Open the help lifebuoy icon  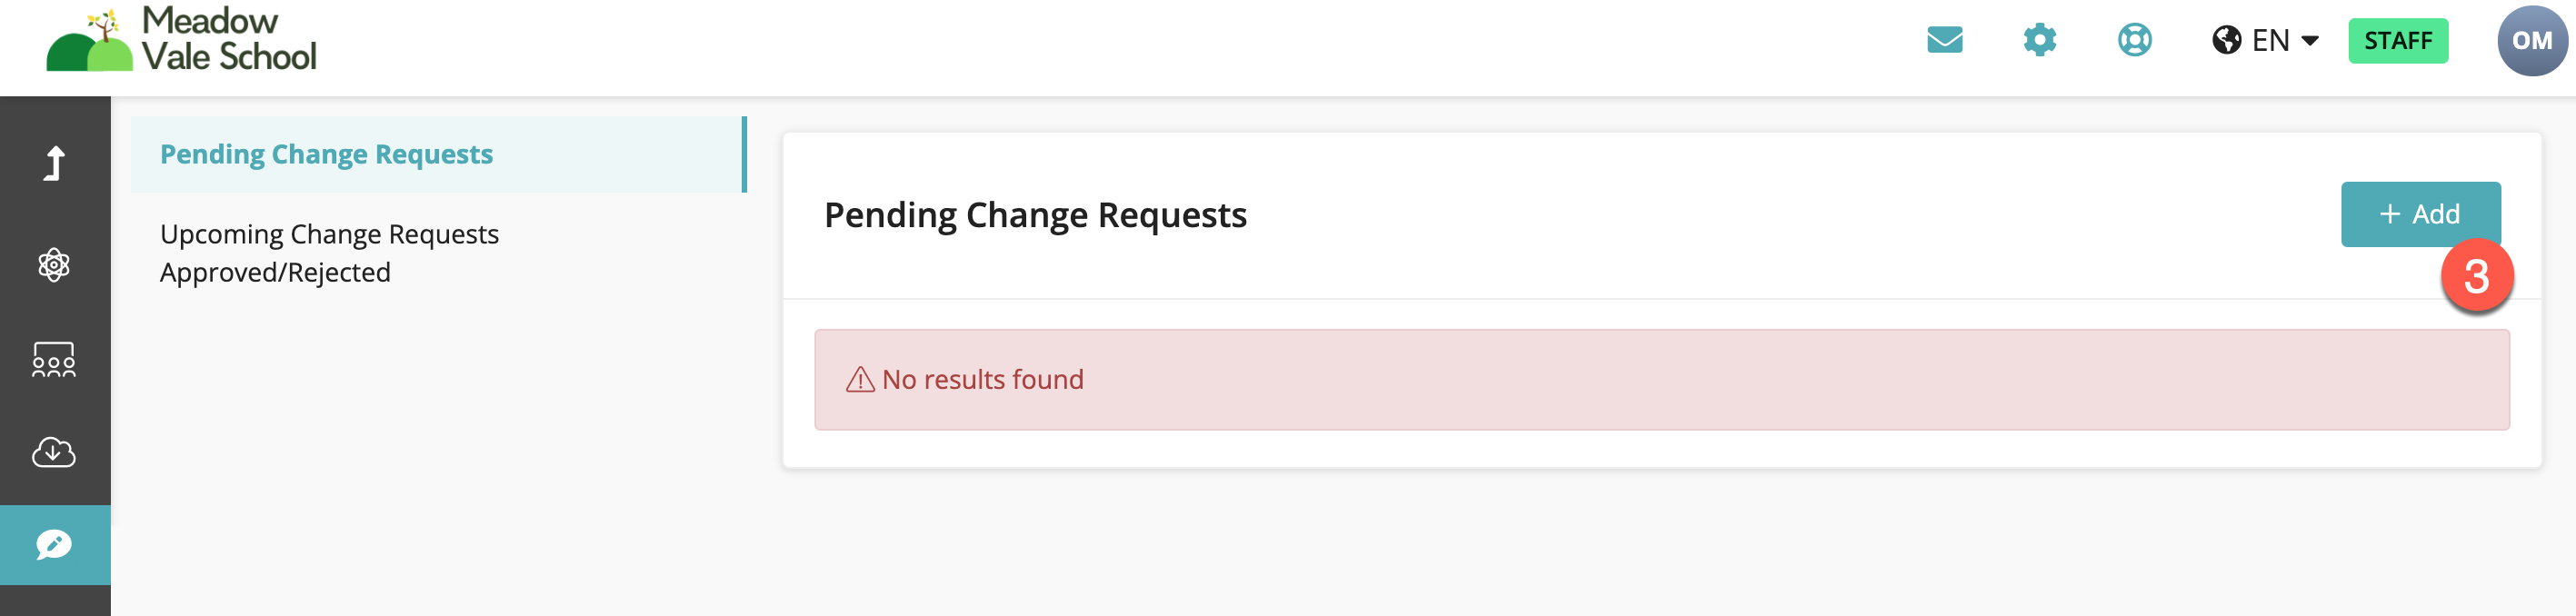pyautogui.click(x=2134, y=40)
